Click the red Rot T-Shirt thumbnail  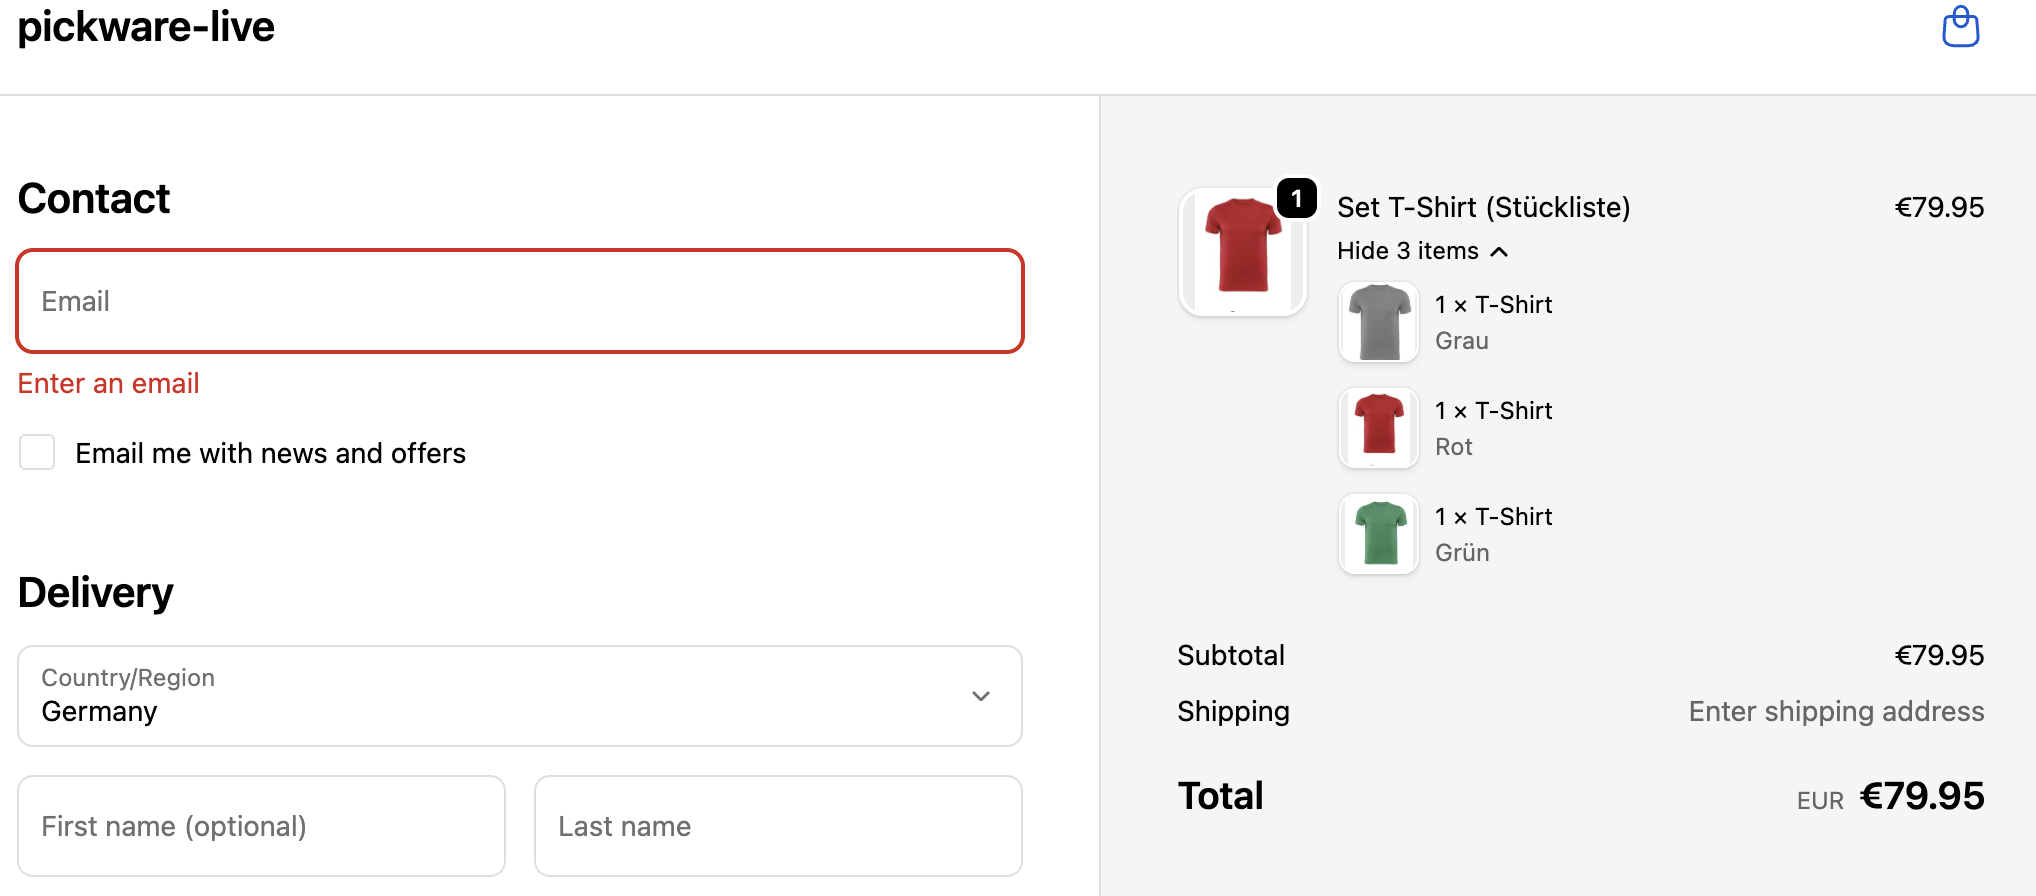tap(1379, 428)
